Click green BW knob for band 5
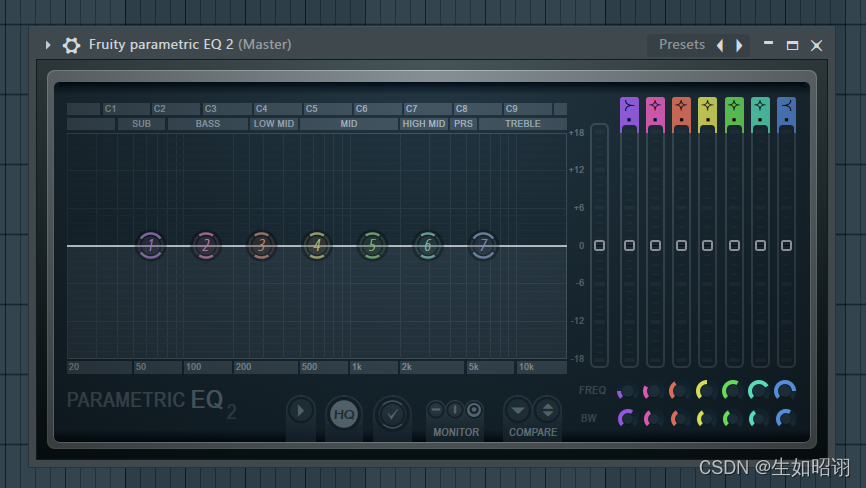Viewport: 866px width, 488px height. pyautogui.click(x=732, y=418)
